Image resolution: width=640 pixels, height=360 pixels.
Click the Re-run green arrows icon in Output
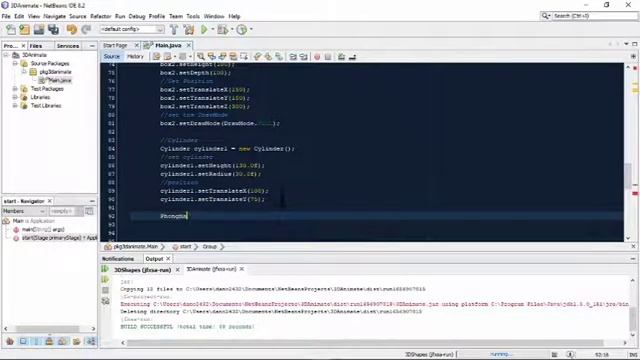[105, 269]
